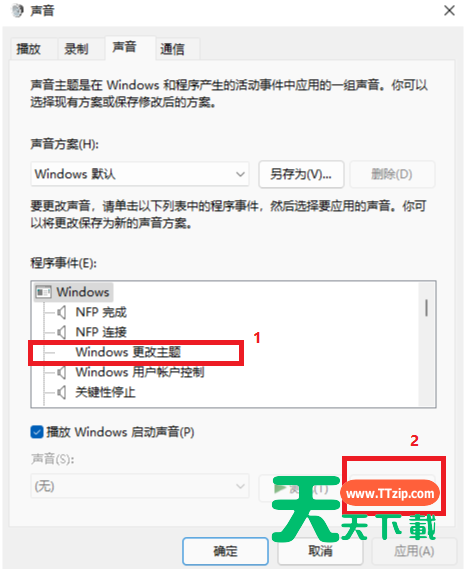Select Windows 更改主题 event
This screenshot has width=464, height=569.
(128, 352)
